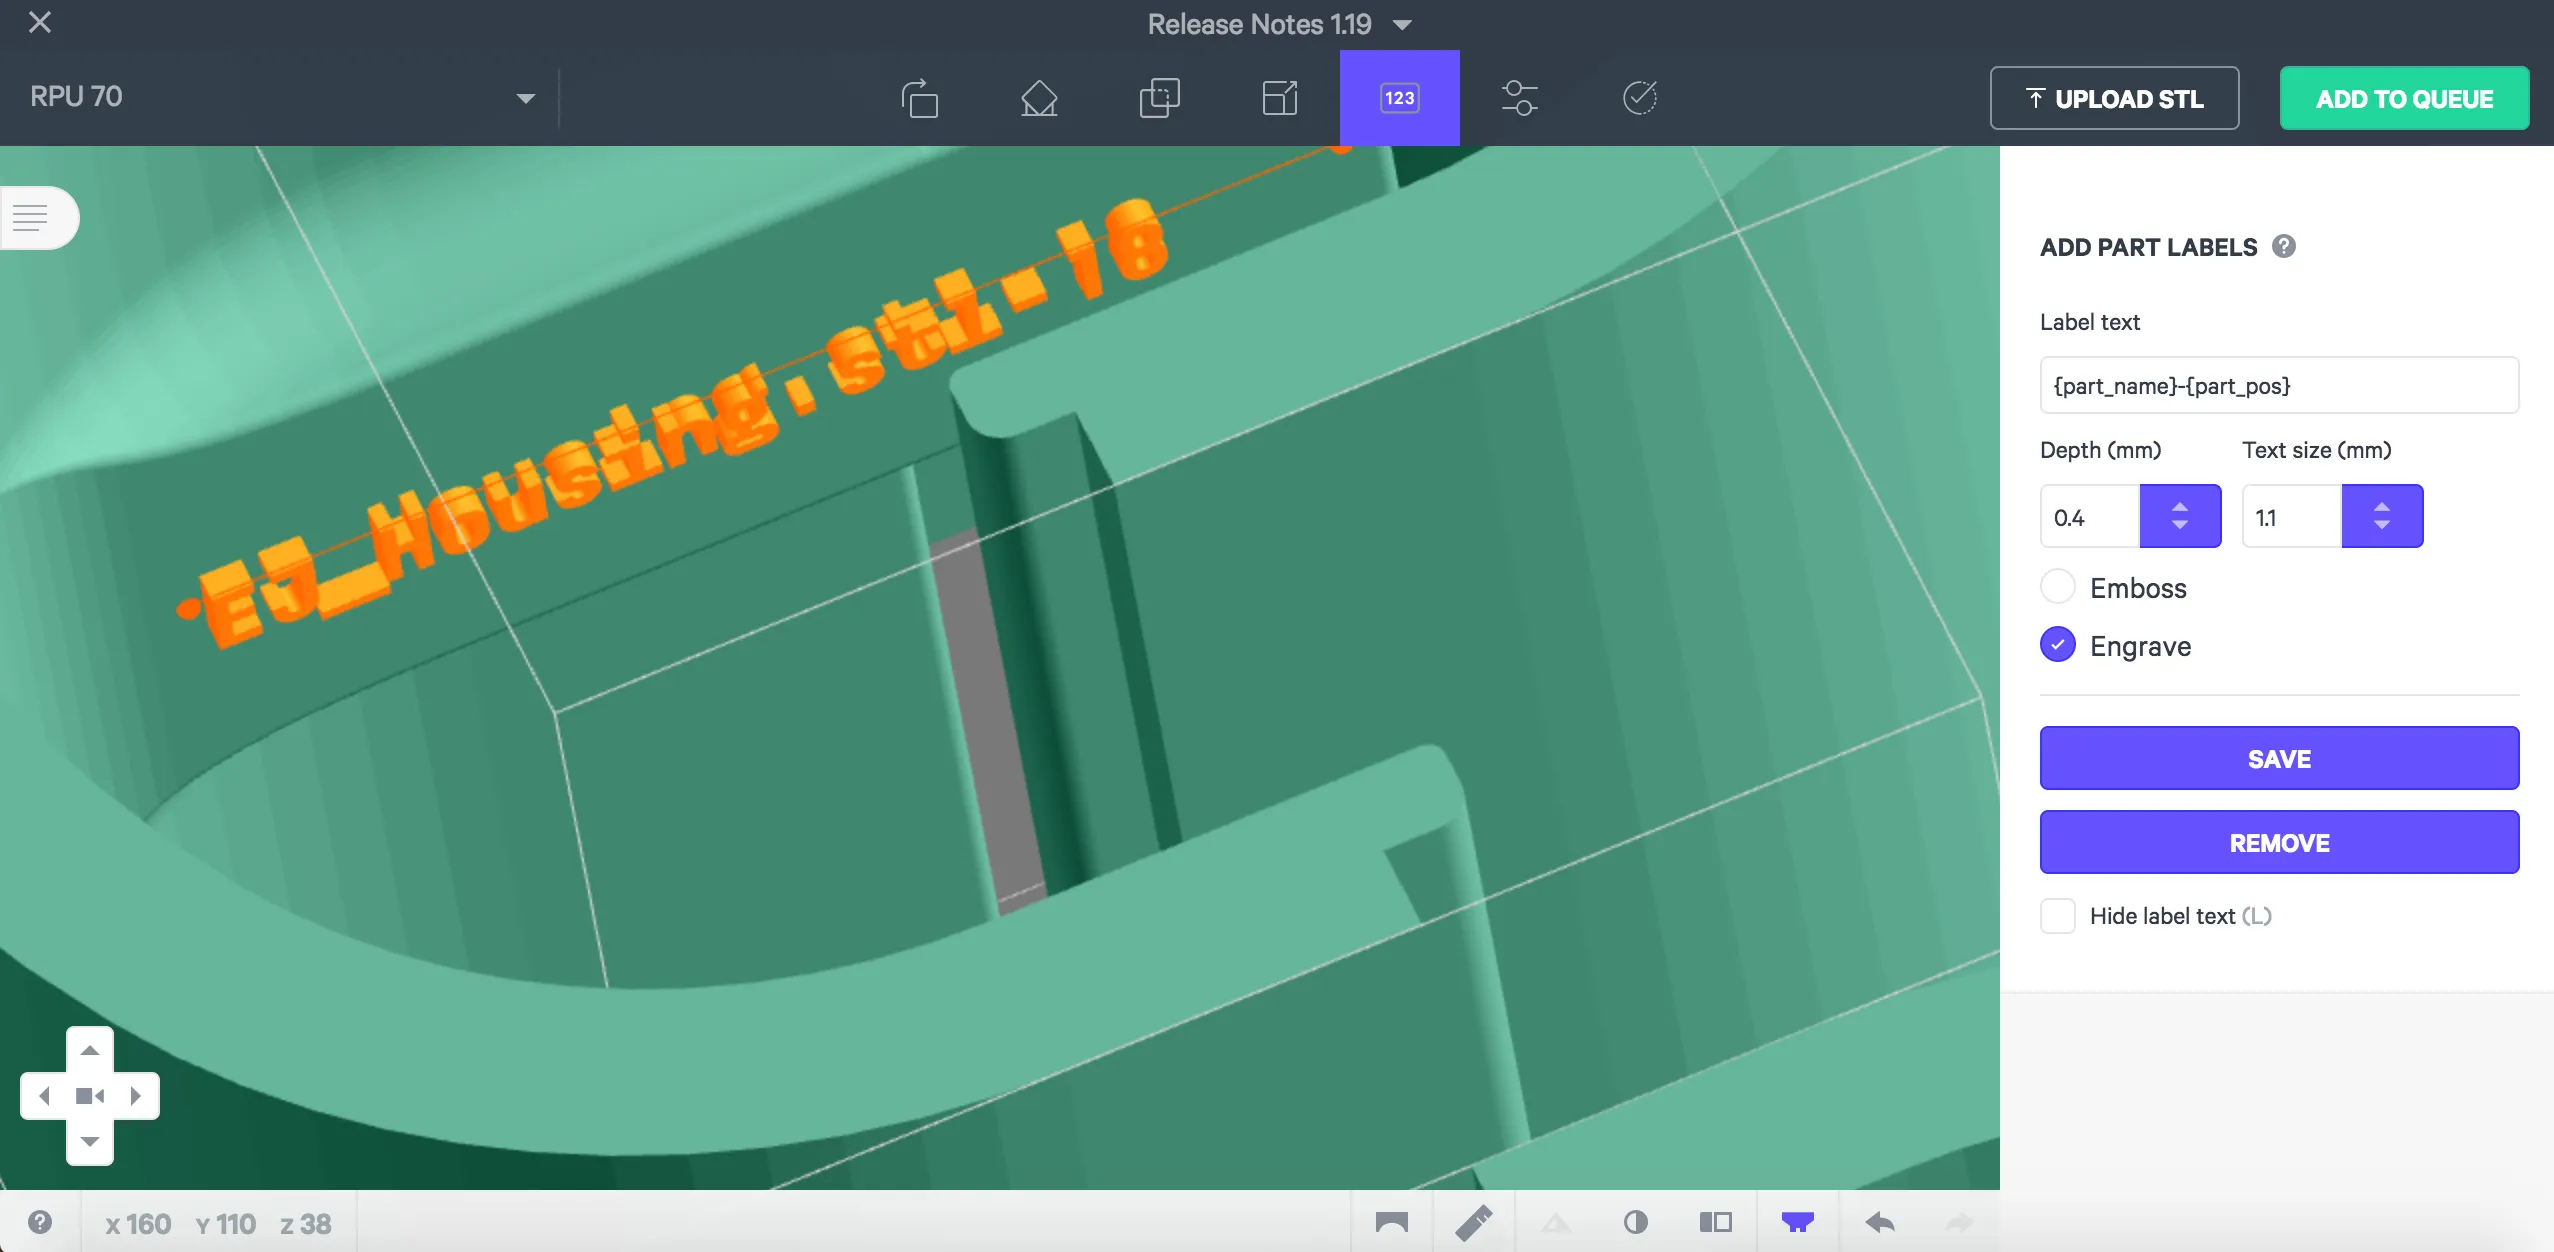The width and height of the screenshot is (2554, 1252).
Task: Select the rotate part tool icon
Action: click(x=919, y=98)
